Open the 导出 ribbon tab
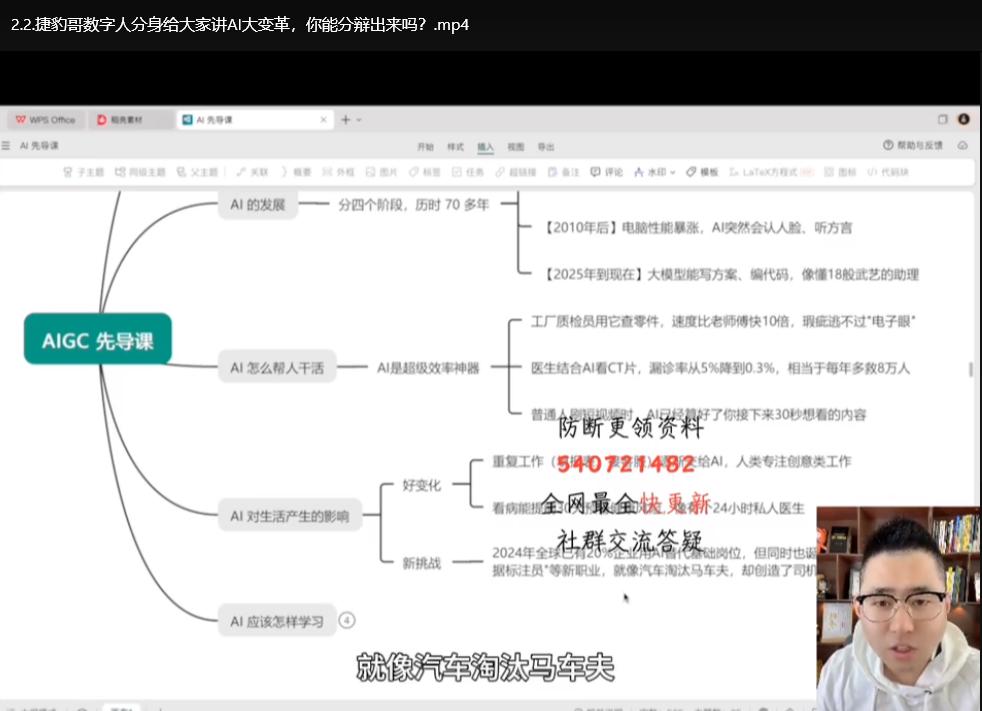 [545, 147]
